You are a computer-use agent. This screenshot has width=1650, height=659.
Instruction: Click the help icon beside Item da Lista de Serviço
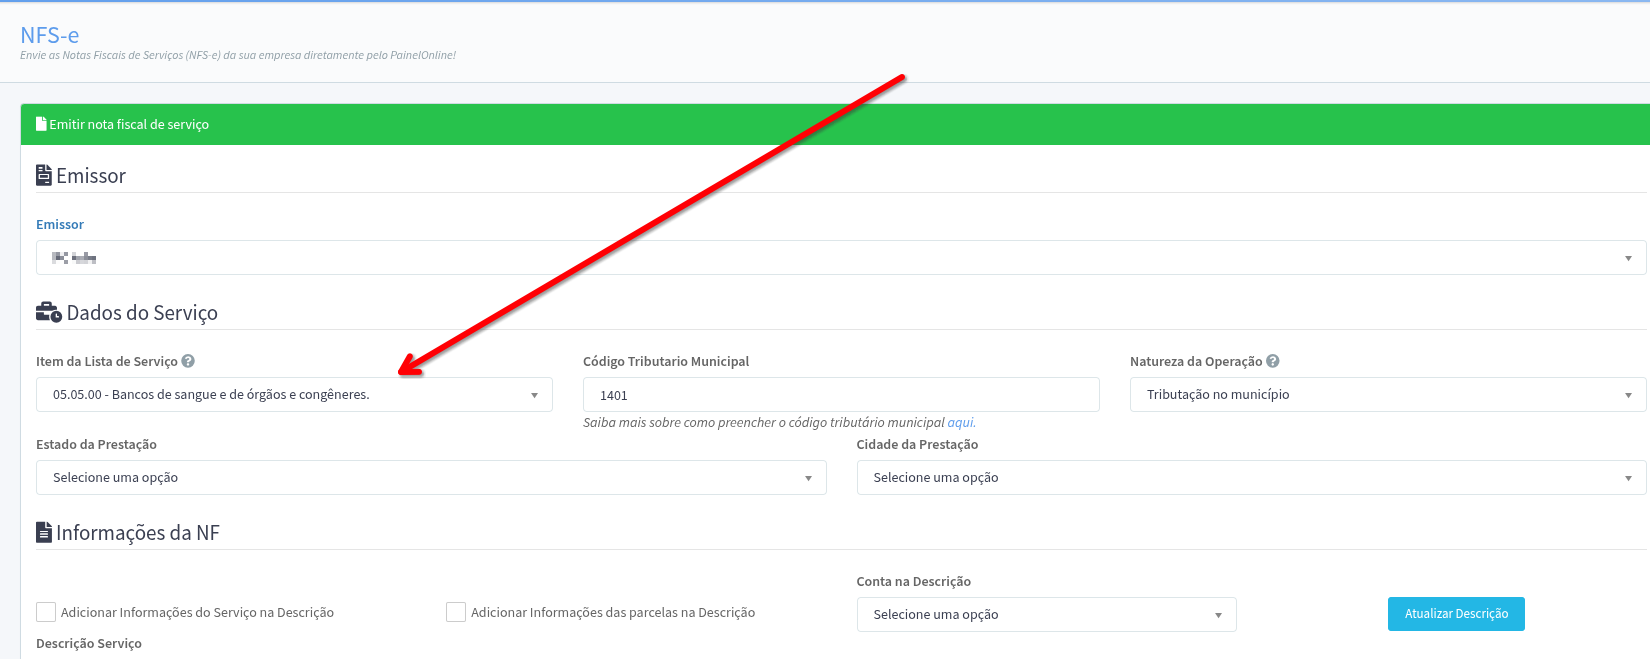[x=188, y=361]
